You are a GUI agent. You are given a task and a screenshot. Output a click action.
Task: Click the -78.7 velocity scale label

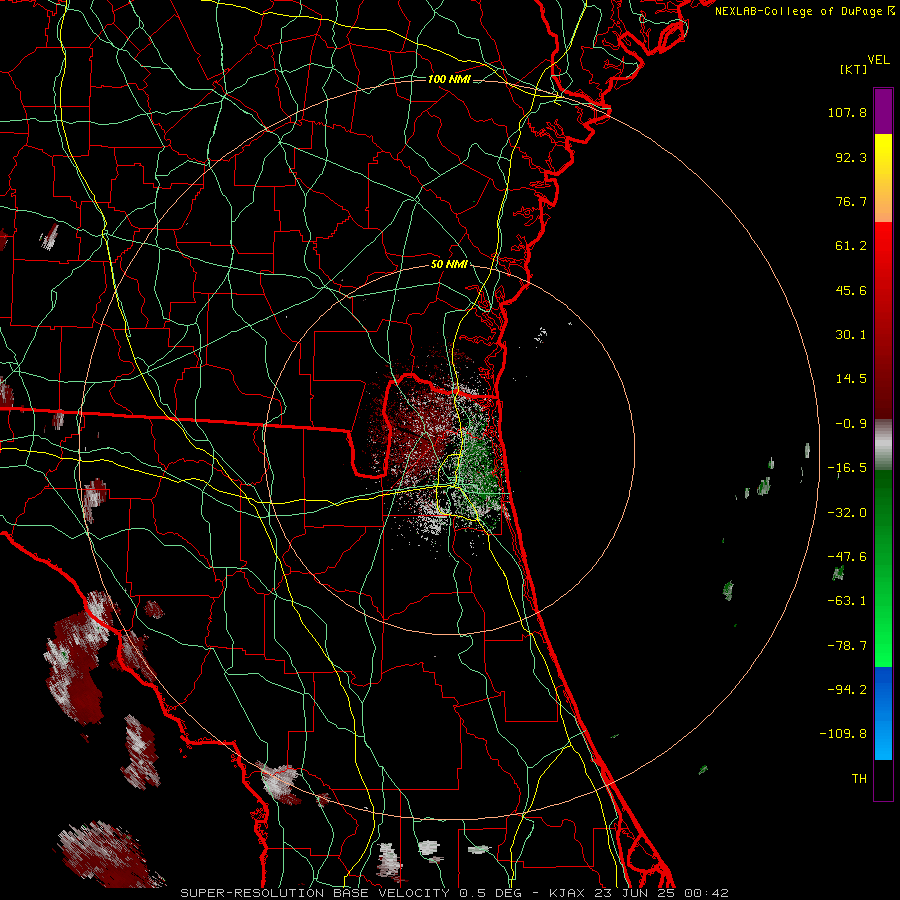(847, 646)
